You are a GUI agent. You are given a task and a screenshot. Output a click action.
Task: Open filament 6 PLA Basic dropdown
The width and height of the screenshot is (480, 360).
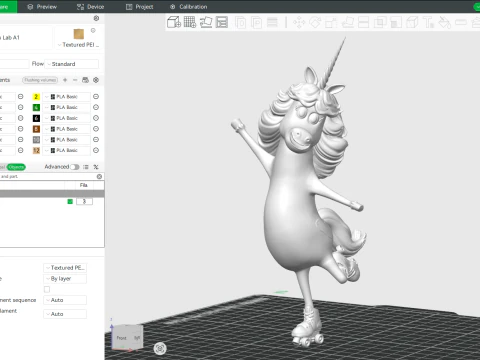pos(67,118)
